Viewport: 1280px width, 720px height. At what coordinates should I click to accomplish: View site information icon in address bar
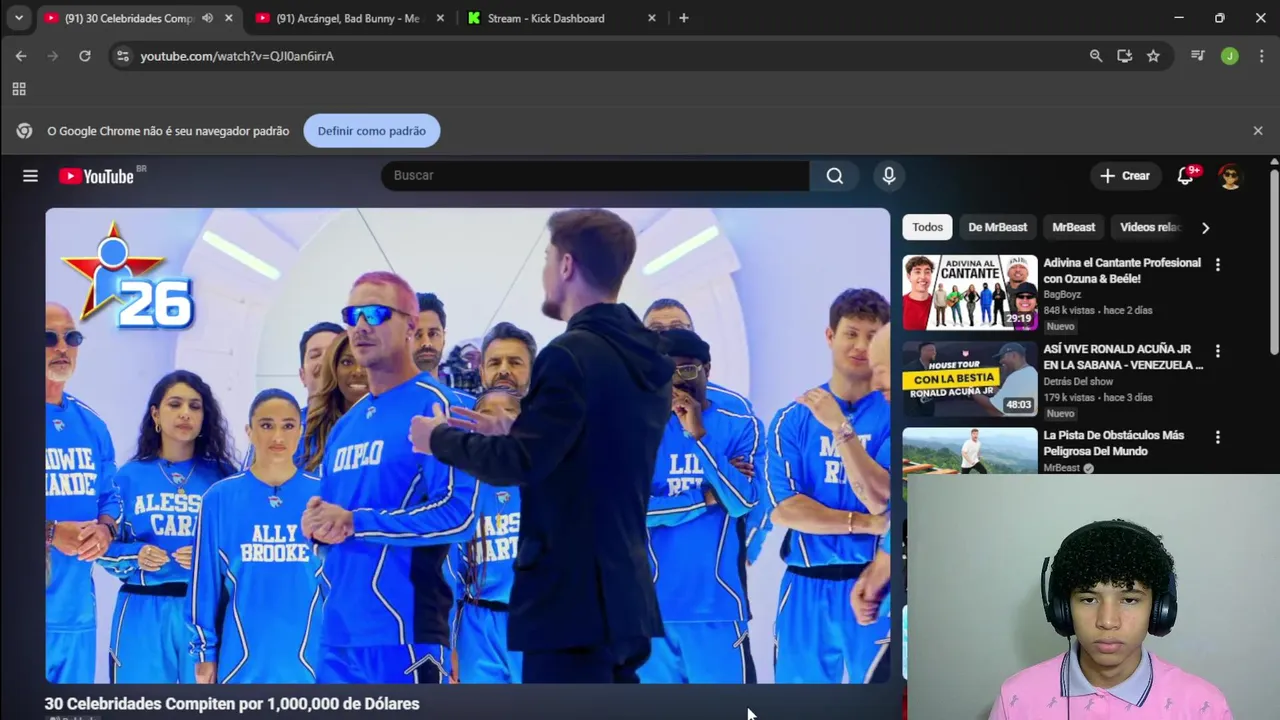coord(122,56)
